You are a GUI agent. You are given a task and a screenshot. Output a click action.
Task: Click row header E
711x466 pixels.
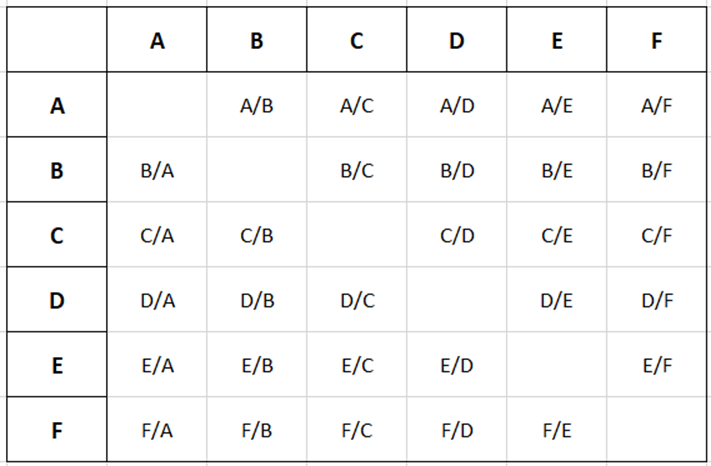[x=57, y=365]
